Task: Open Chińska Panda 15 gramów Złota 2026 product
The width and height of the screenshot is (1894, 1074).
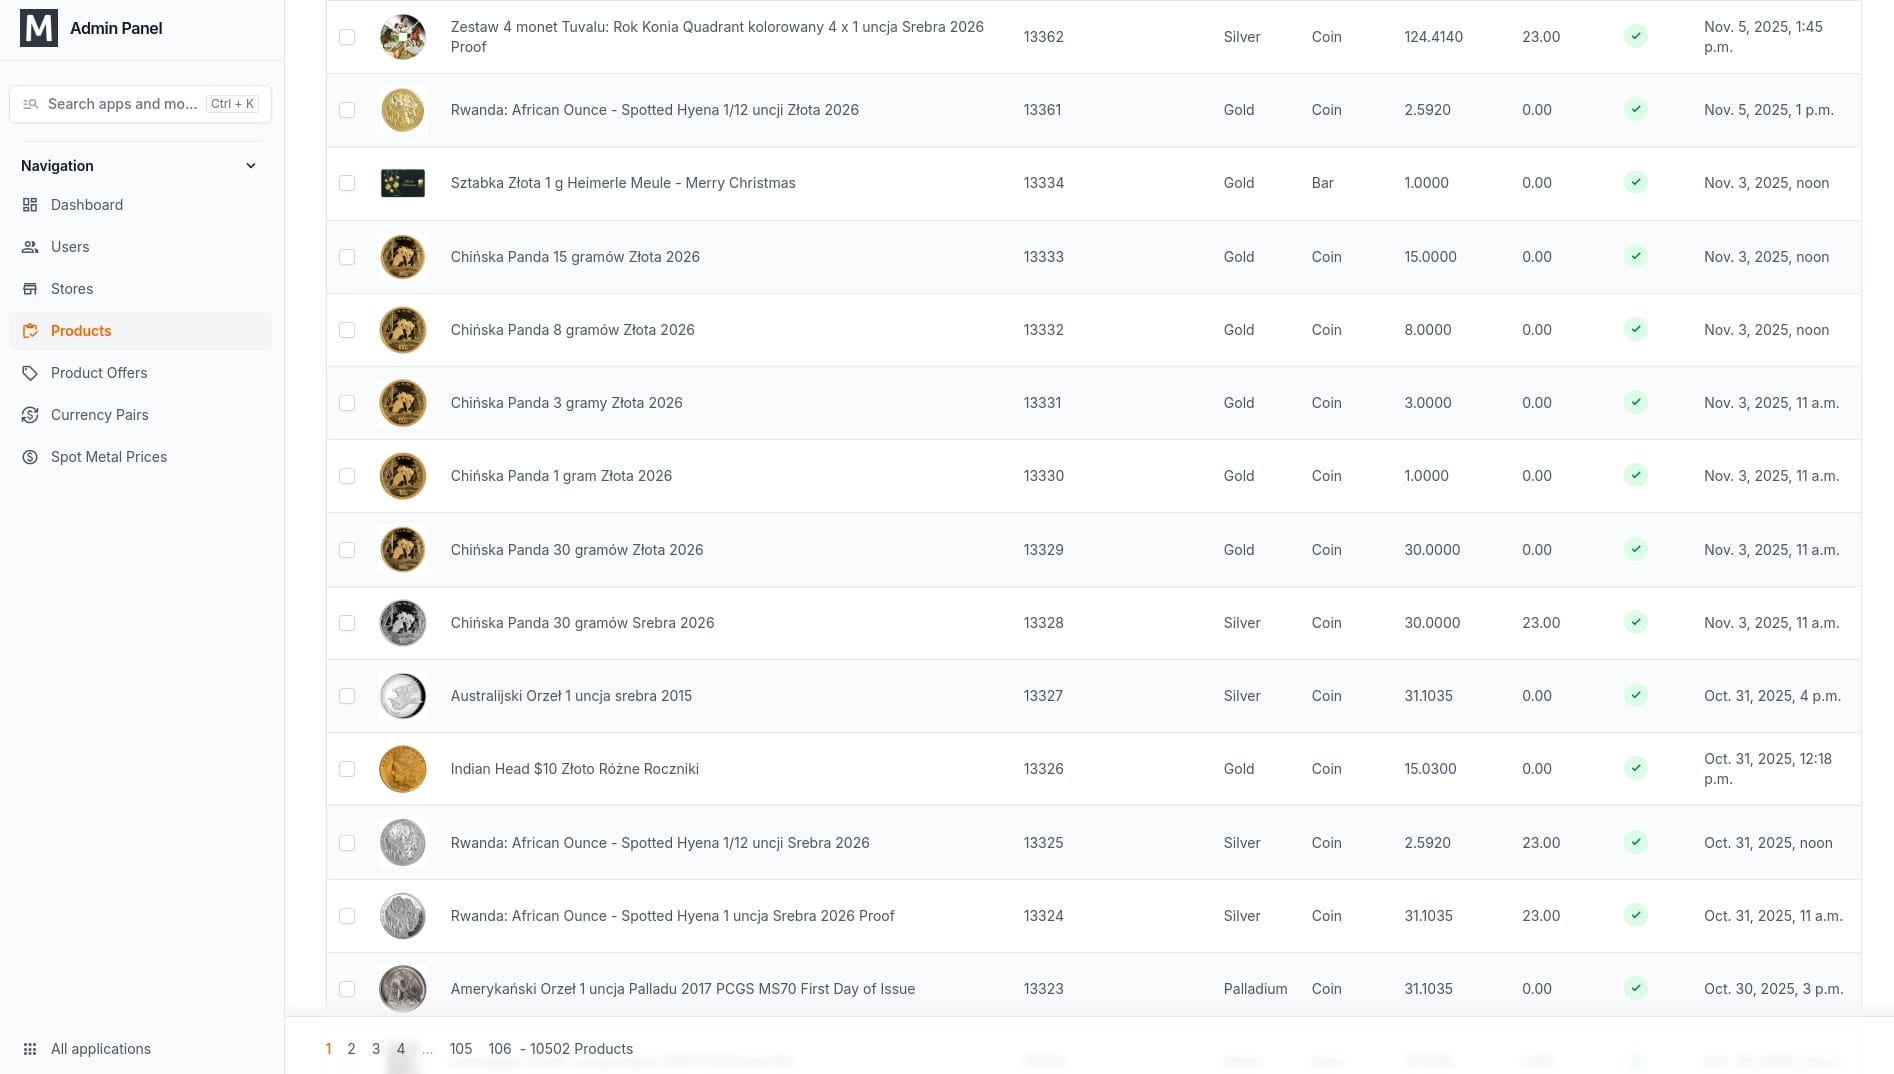Action: (x=575, y=257)
